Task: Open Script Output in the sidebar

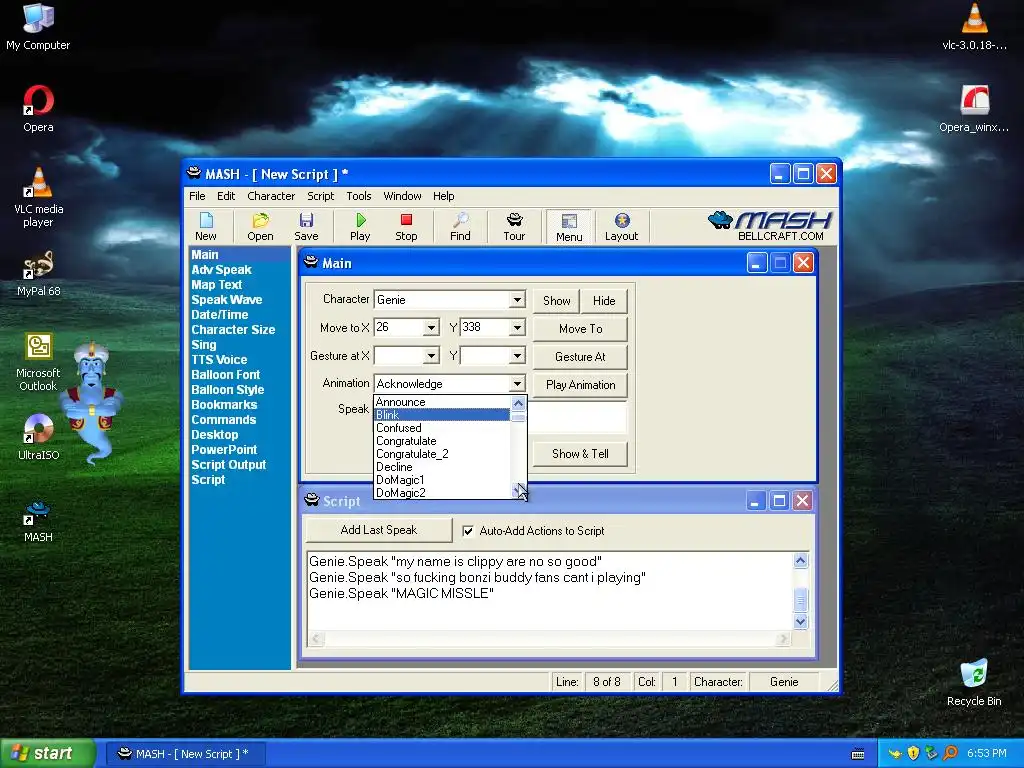Action: 229,465
